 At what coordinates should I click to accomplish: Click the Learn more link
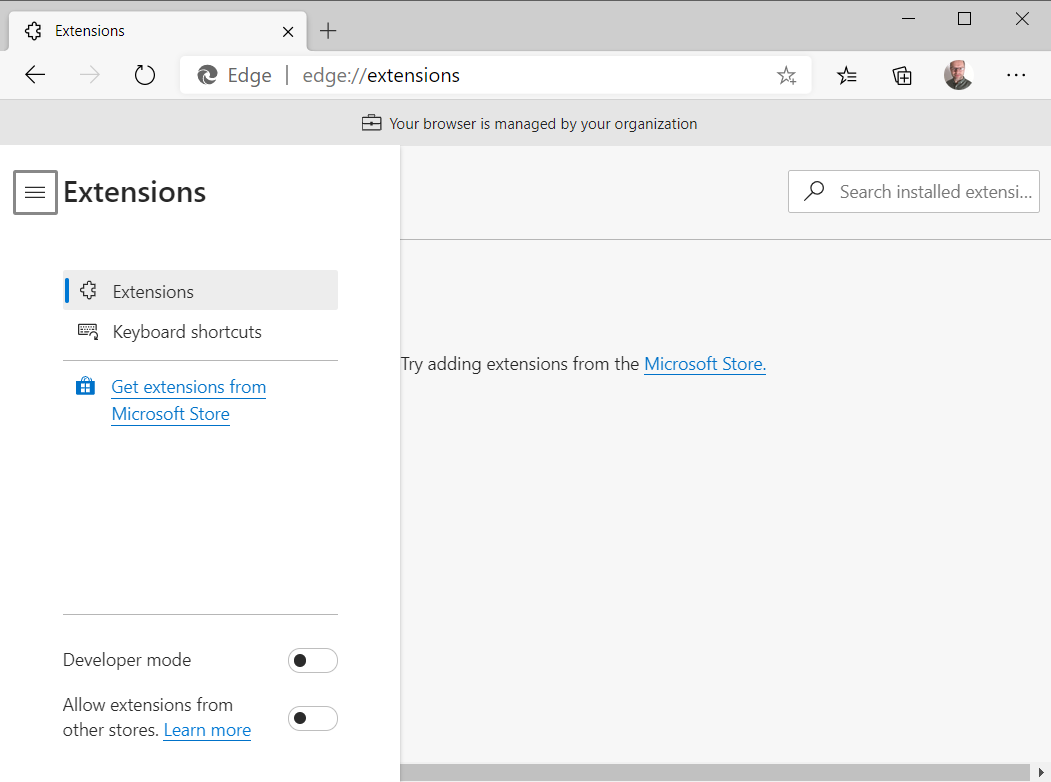(207, 730)
